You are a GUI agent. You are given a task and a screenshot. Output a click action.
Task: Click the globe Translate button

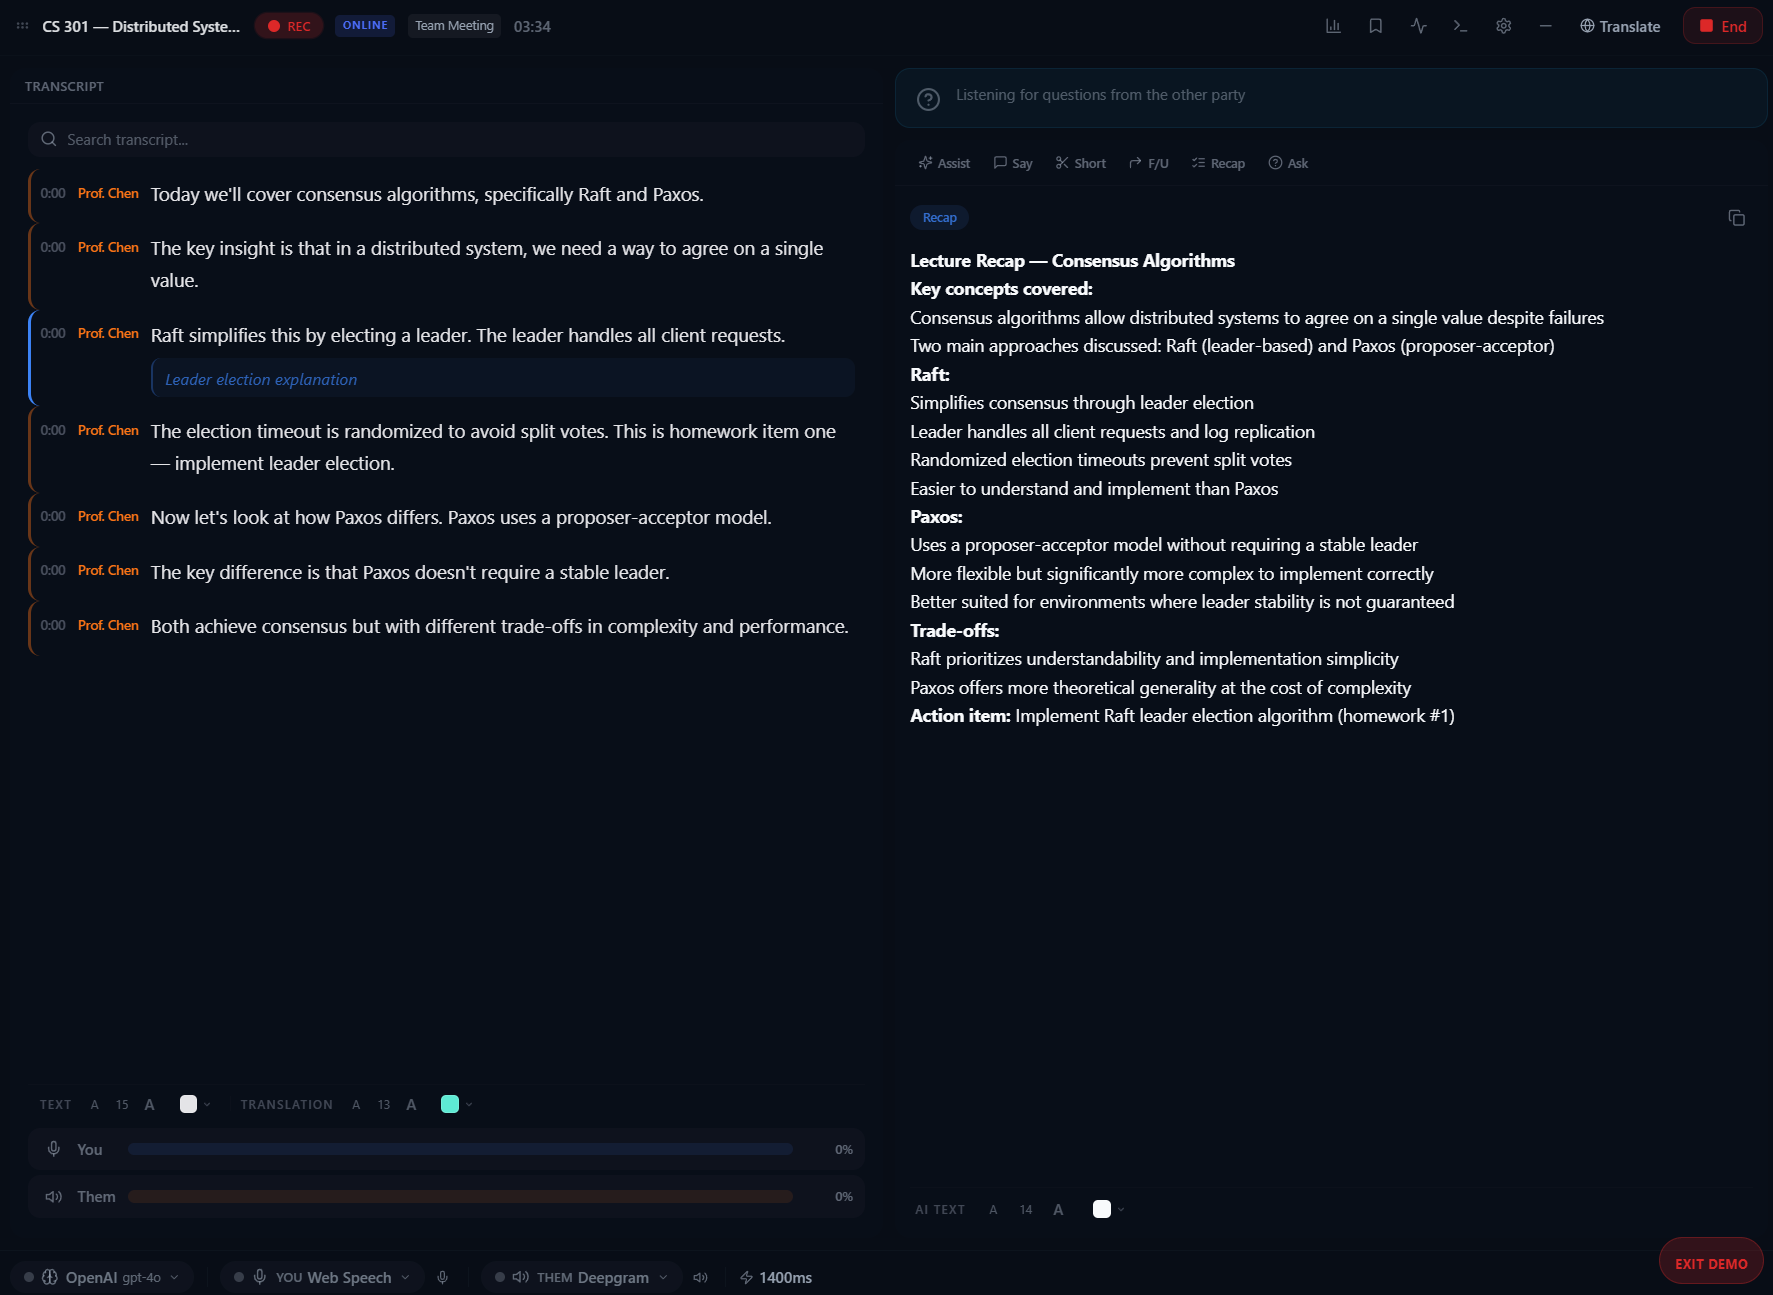(1620, 26)
